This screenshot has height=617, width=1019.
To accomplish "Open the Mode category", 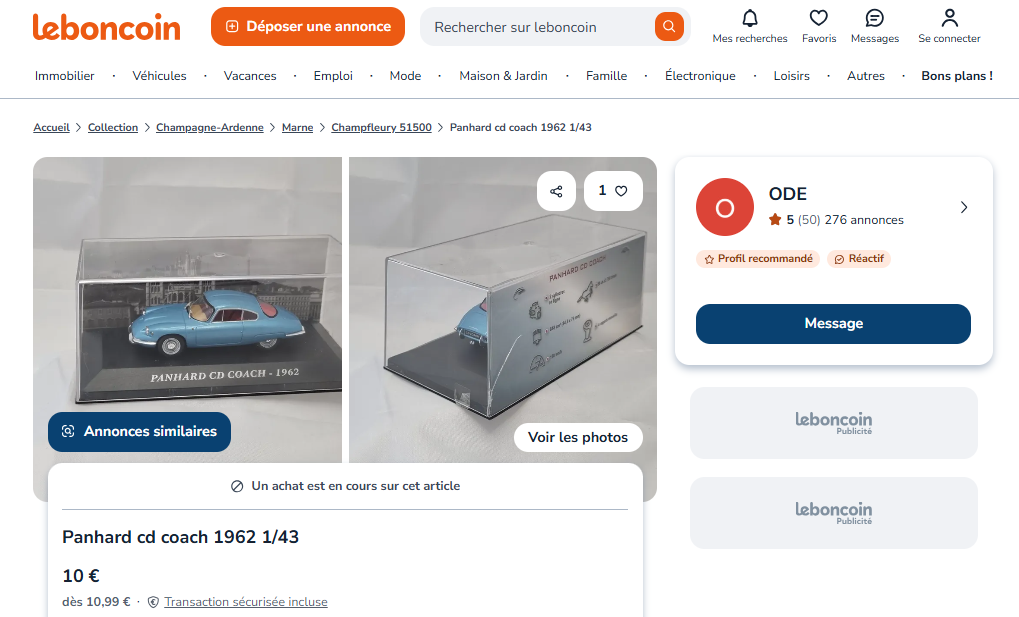I will click(x=406, y=76).
